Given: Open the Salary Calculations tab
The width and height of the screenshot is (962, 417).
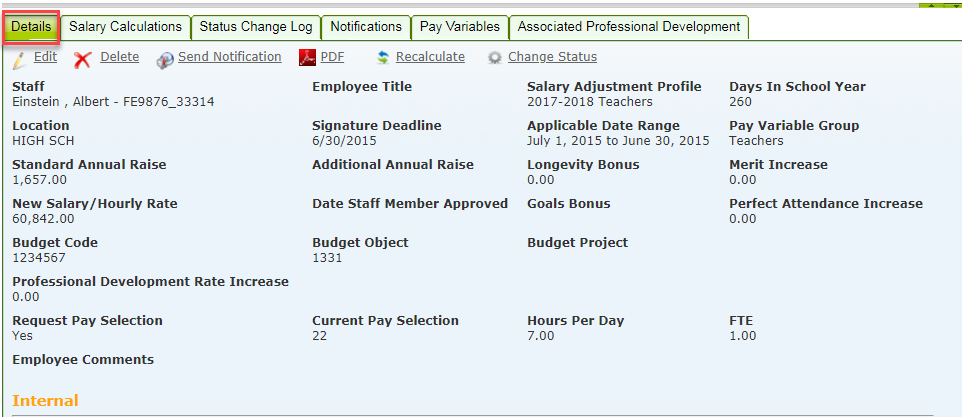Looking at the screenshot, I should (125, 27).
